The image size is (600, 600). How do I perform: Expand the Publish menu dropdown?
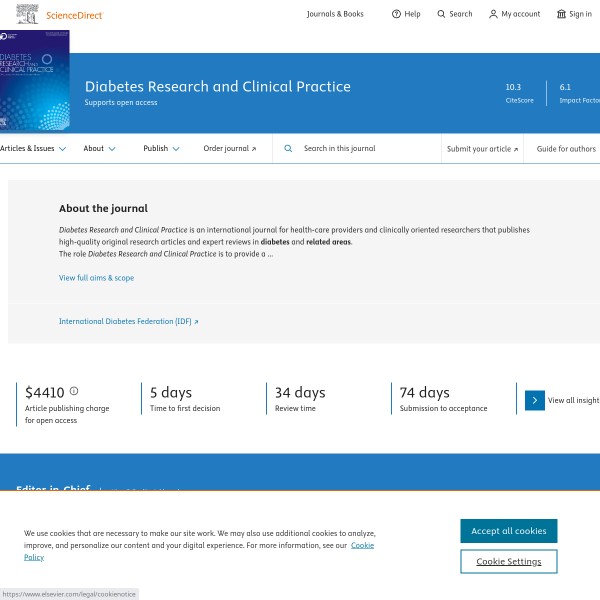[161, 148]
